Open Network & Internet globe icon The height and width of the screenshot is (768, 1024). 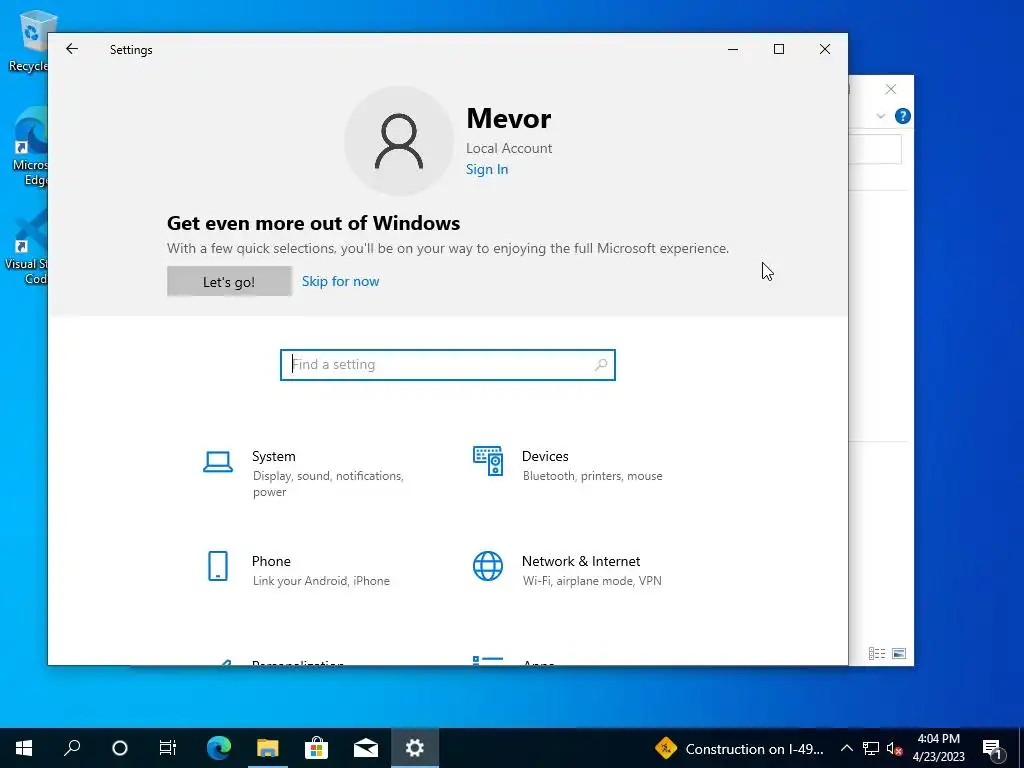click(488, 566)
